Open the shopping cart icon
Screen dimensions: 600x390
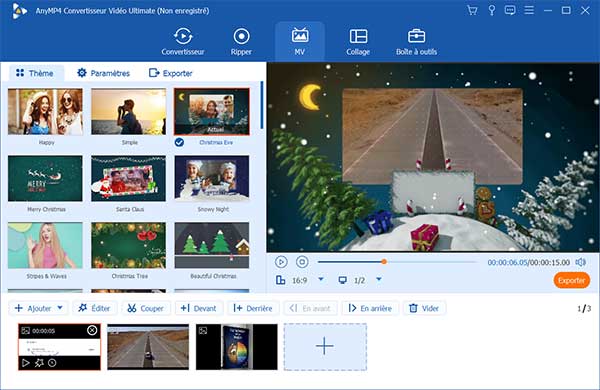pyautogui.click(x=472, y=10)
